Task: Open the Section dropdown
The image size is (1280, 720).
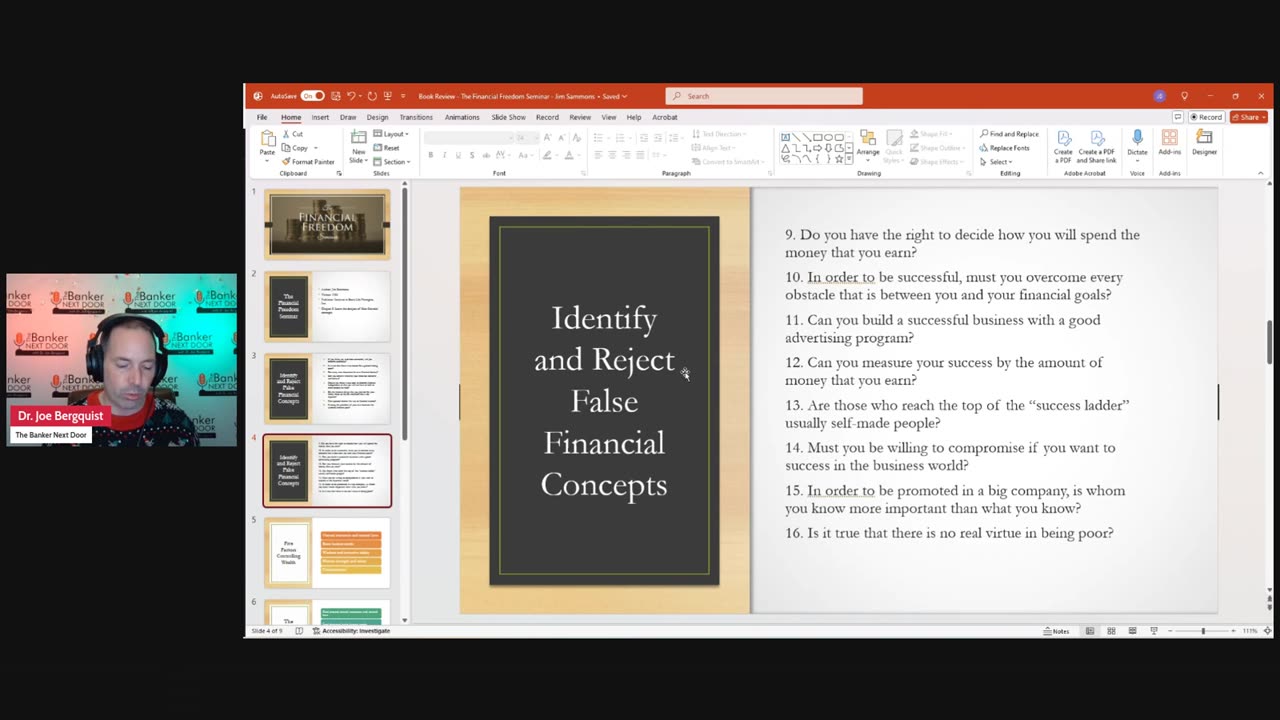Action: 392,162
